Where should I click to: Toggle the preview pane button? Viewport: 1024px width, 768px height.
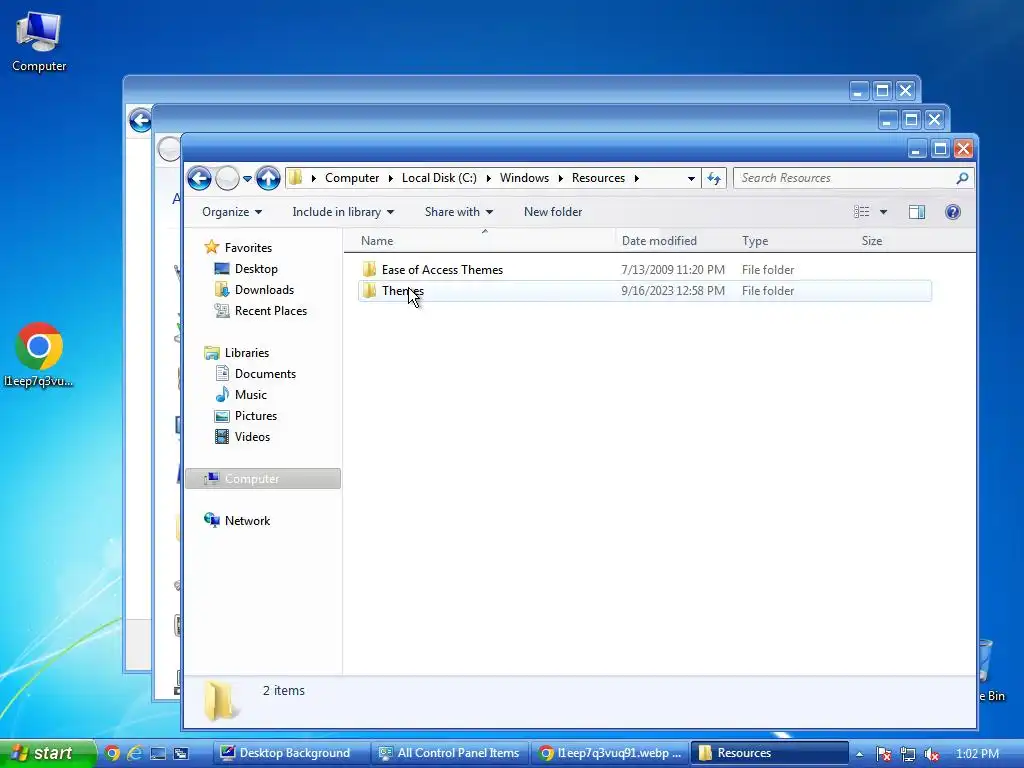pos(917,212)
